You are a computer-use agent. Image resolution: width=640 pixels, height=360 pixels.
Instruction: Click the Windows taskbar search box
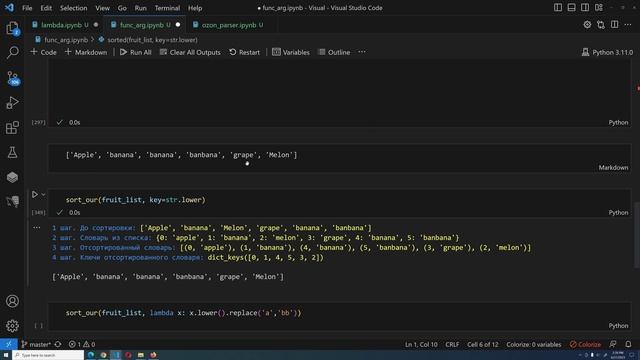click(x=48, y=355)
